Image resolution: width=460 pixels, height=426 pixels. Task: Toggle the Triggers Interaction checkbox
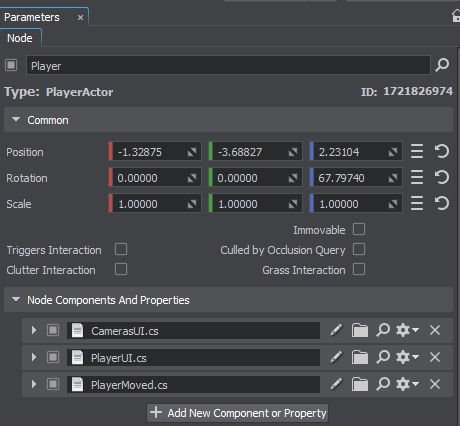121,249
